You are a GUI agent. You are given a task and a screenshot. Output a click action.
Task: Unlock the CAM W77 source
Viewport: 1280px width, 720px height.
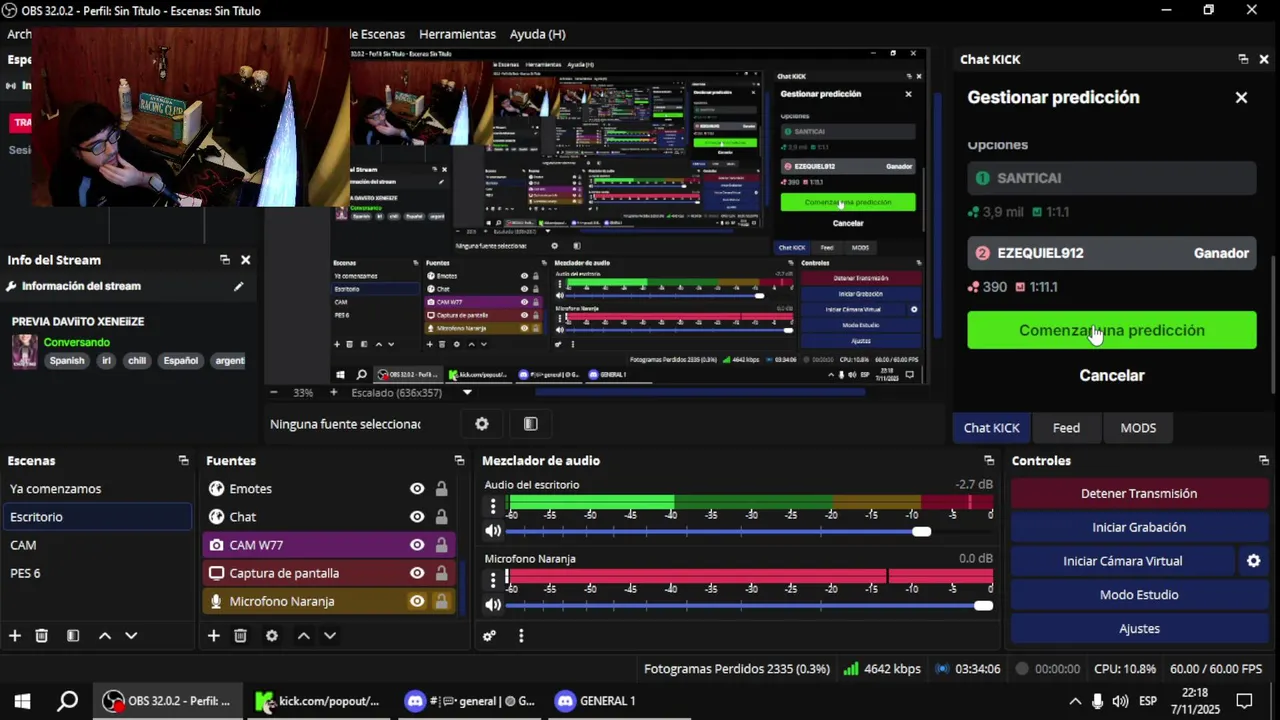tap(441, 545)
